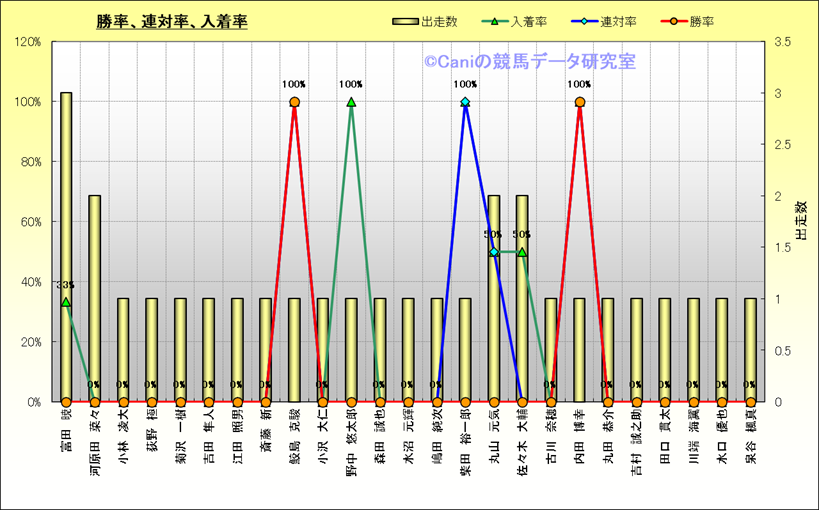Click the 50% green triangle above 佐々木 大輔
The height and width of the screenshot is (510, 819).
pos(522,252)
